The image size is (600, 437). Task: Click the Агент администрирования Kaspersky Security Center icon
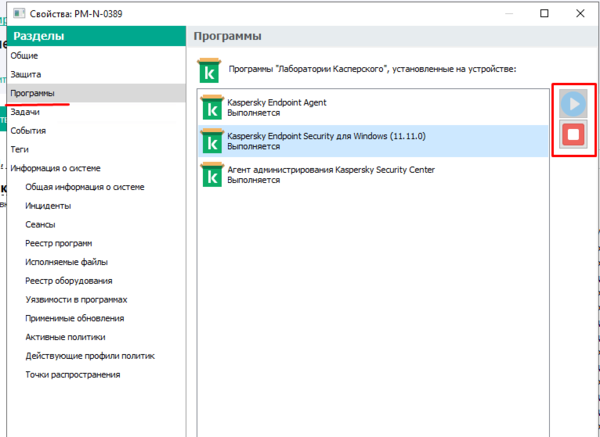212,175
